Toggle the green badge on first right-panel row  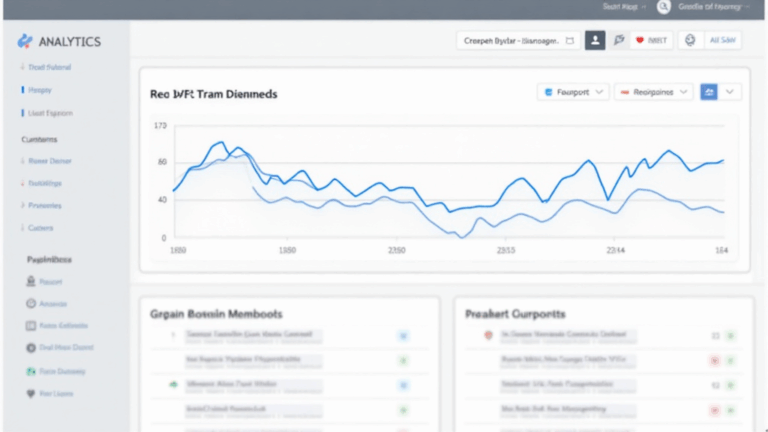pos(730,336)
